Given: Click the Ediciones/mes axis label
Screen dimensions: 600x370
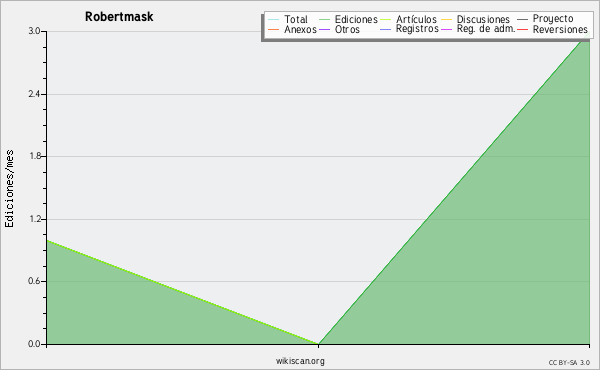Looking at the screenshot, I should (x=9, y=189).
